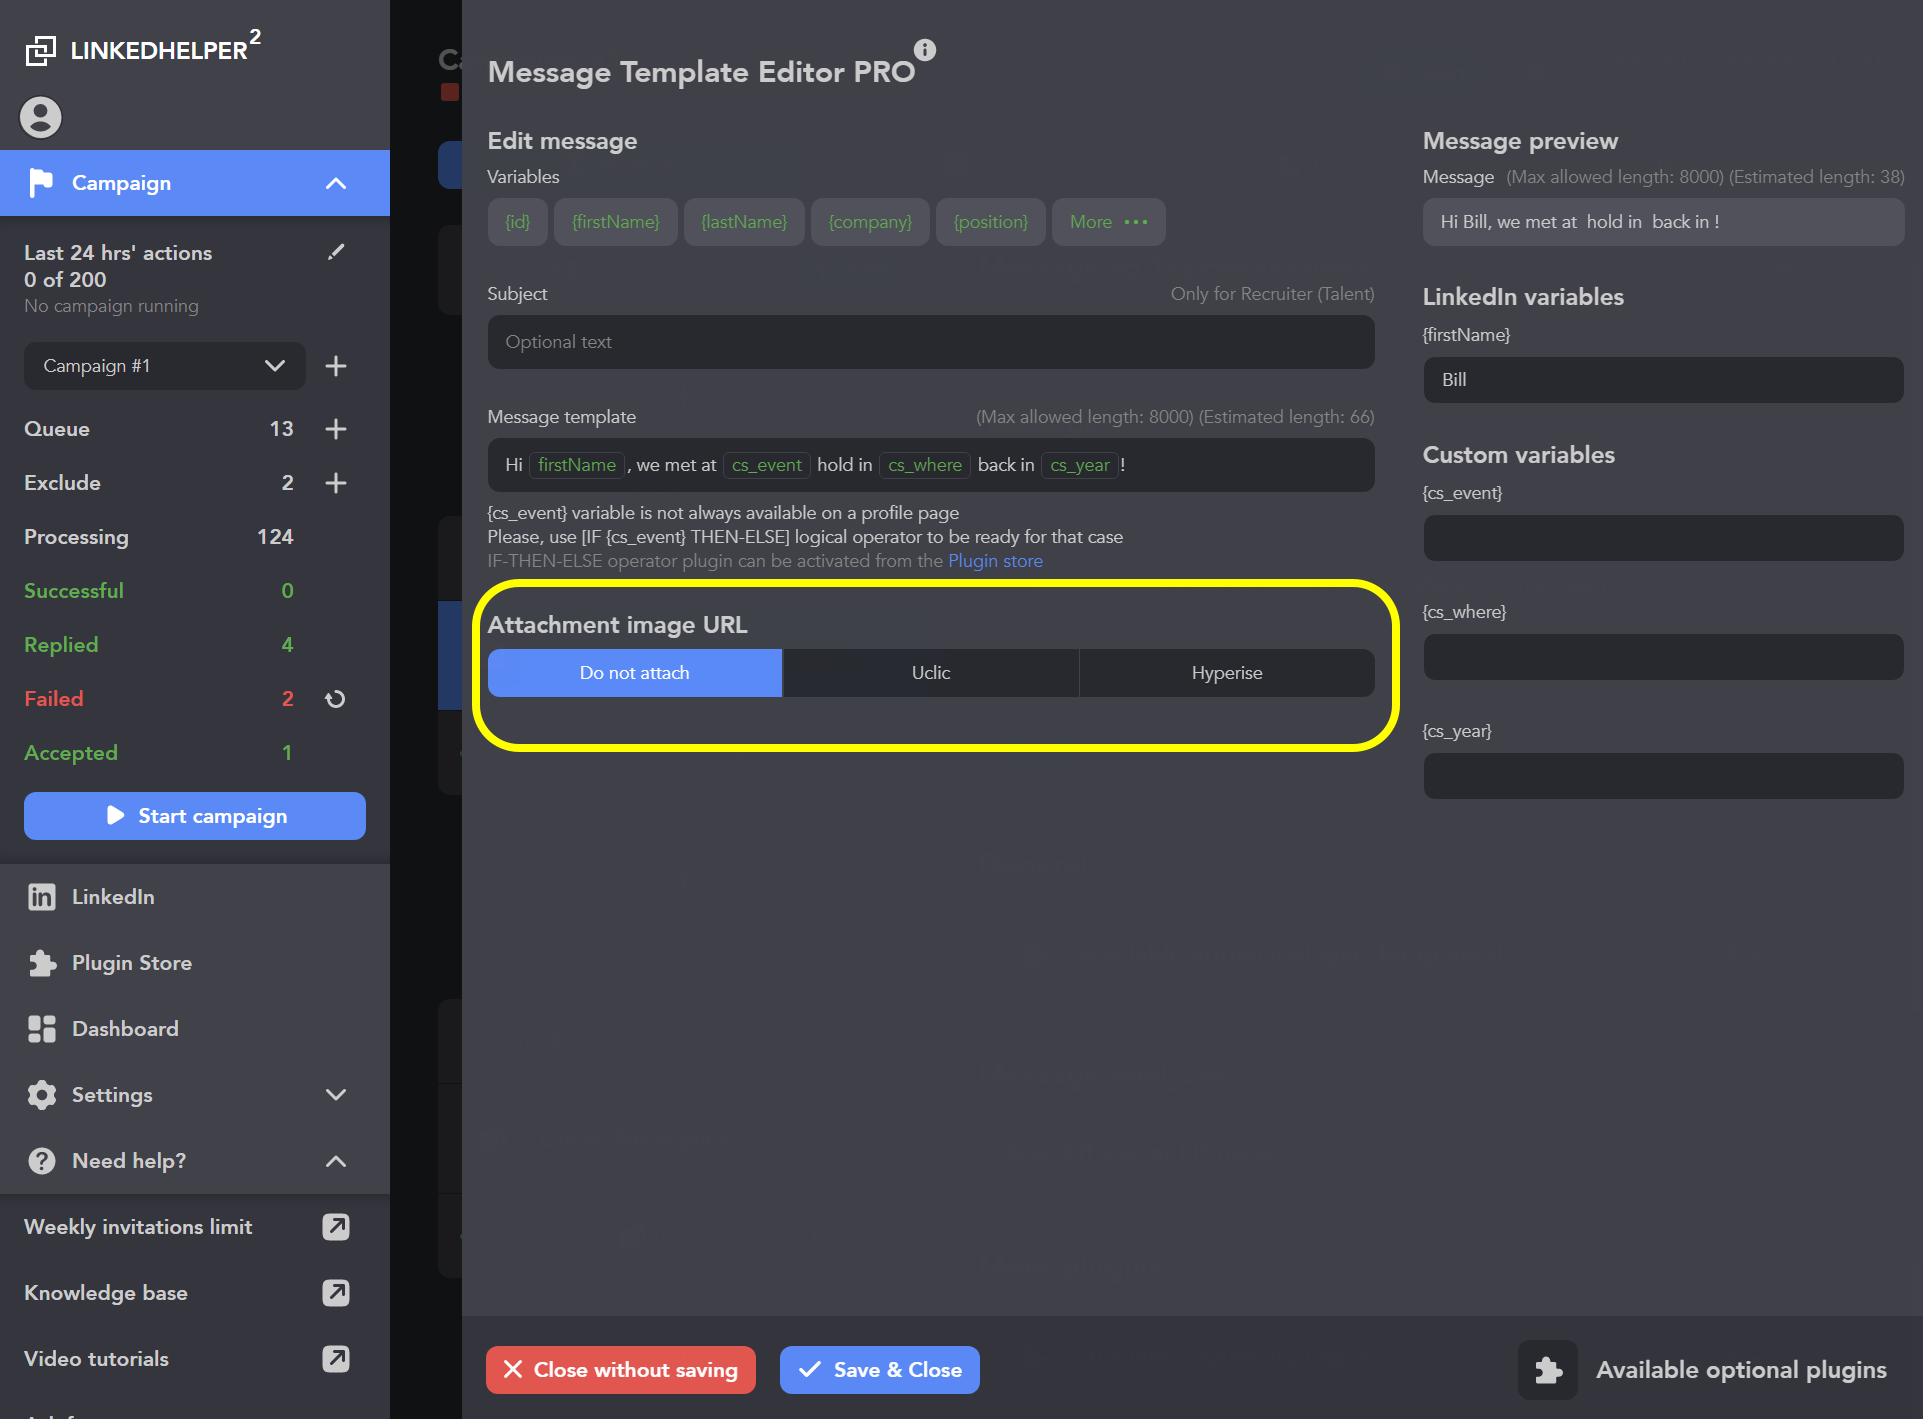The height and width of the screenshot is (1419, 1923).
Task: Click Save & Close button
Action: coord(880,1370)
